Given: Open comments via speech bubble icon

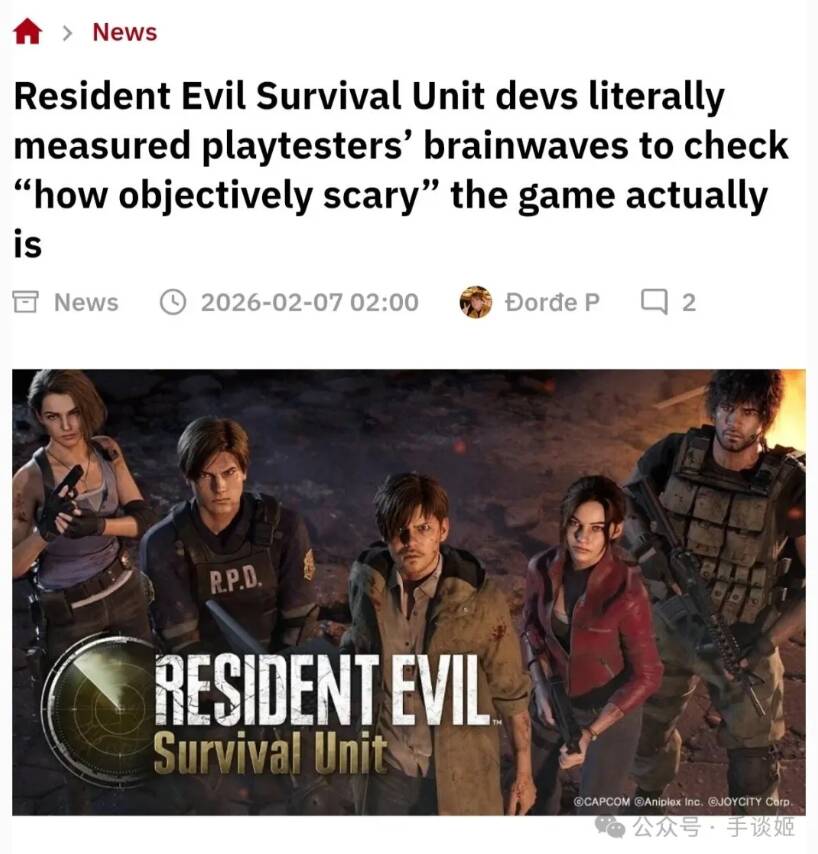Looking at the screenshot, I should (654, 302).
